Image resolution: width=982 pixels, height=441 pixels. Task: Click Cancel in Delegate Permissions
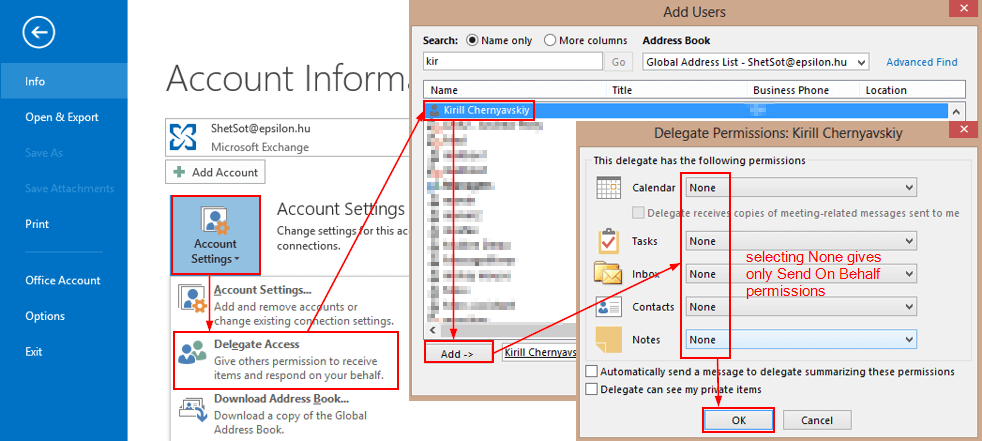pyautogui.click(x=817, y=420)
